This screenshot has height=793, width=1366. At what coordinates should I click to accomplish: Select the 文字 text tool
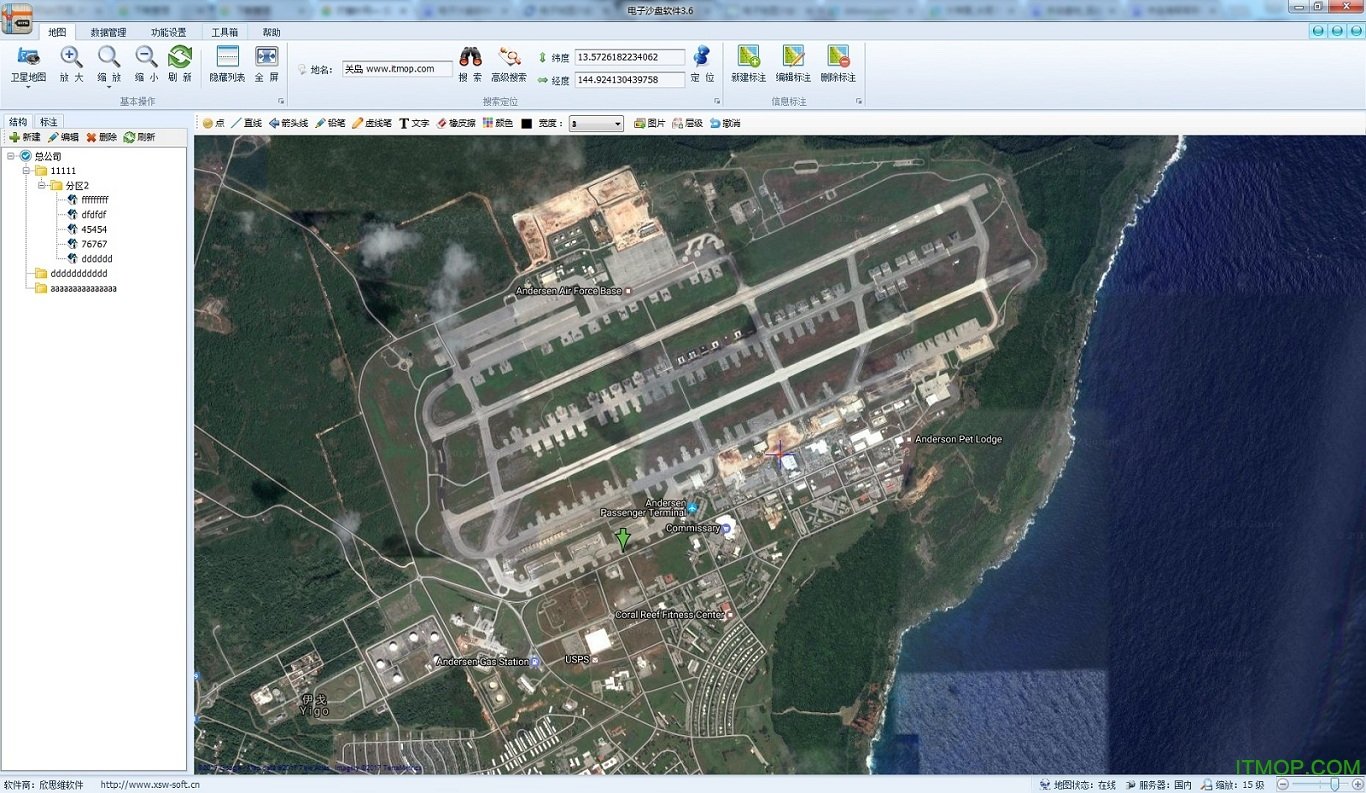click(x=414, y=123)
